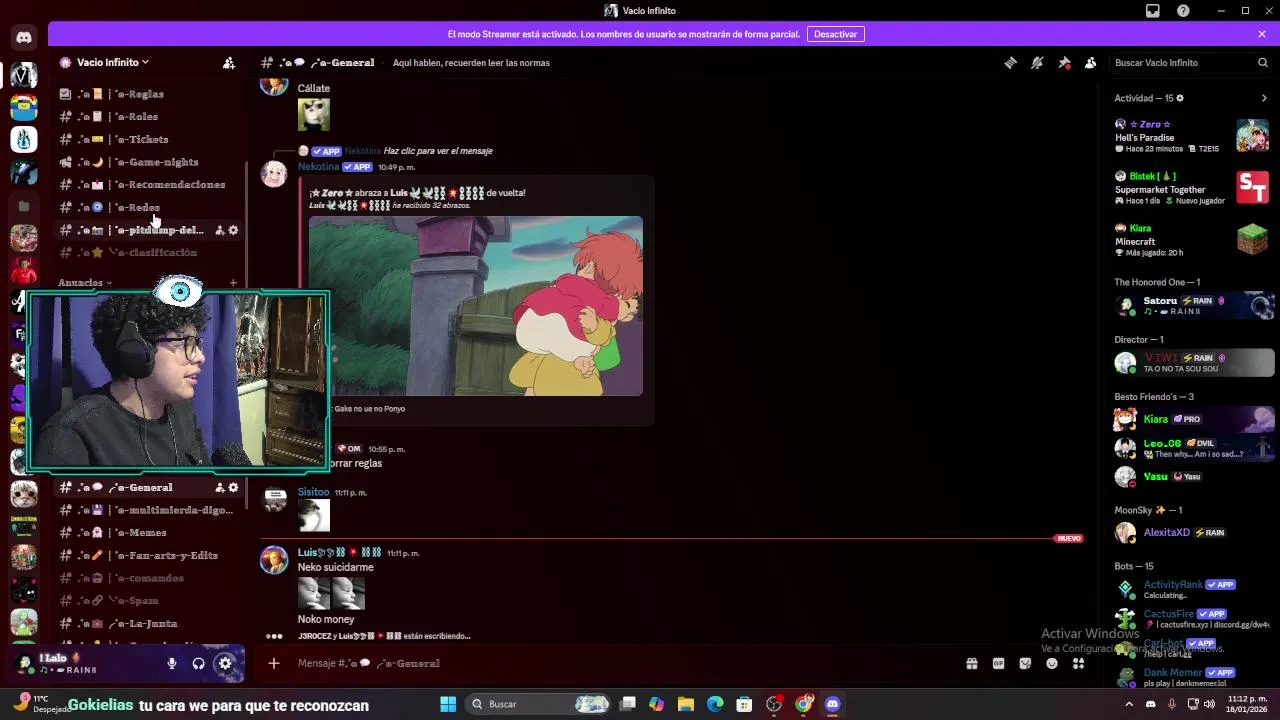The image size is (1280, 720).
Task: Click the plus attachment button in message bar
Action: (274, 663)
